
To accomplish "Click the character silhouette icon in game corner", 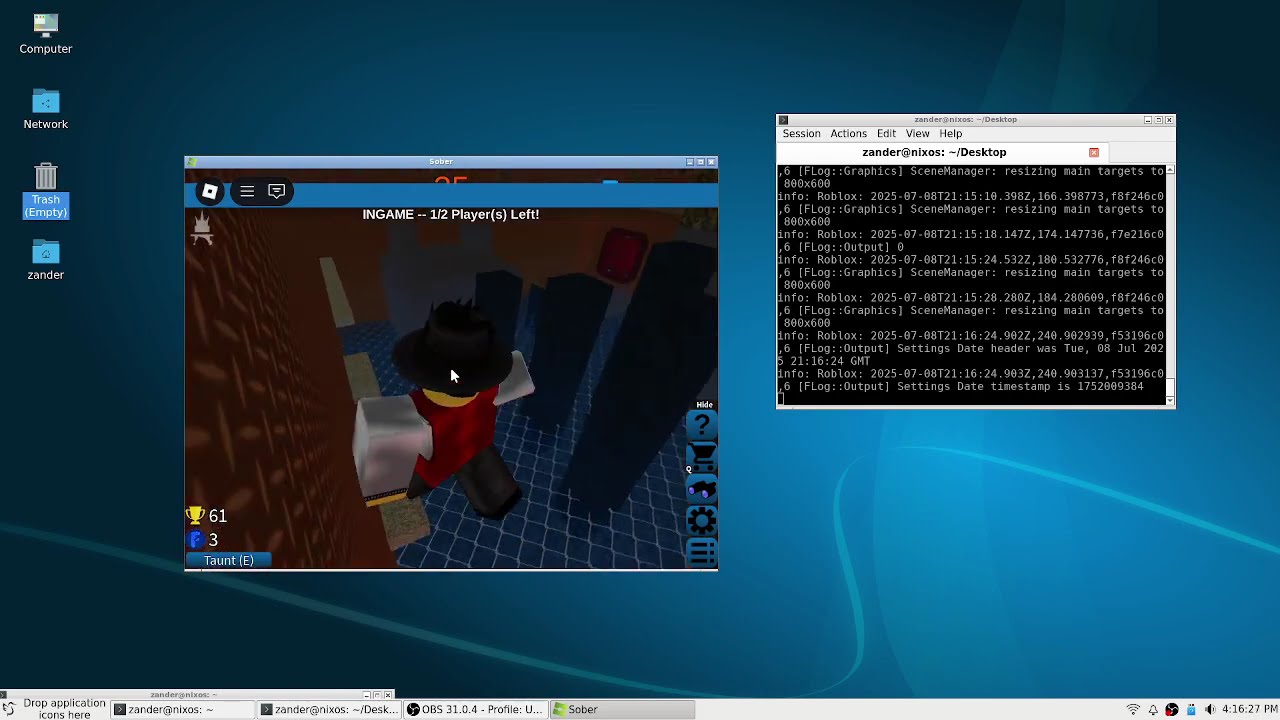I will pos(202,229).
